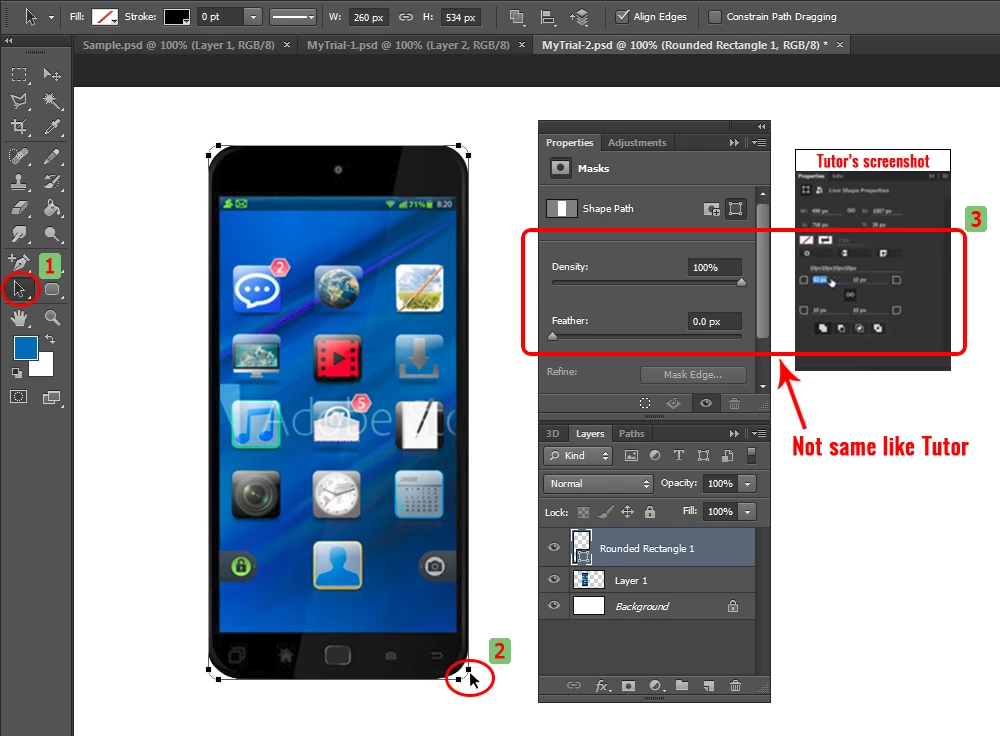This screenshot has height=736, width=1000.
Task: Open the Stroke color dropdown
Action: [x=177, y=17]
